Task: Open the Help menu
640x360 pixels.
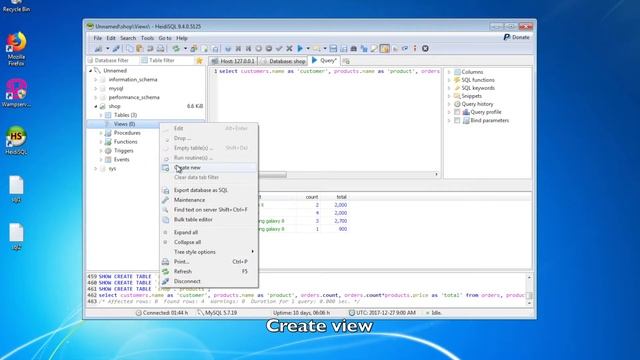Action: coord(182,38)
